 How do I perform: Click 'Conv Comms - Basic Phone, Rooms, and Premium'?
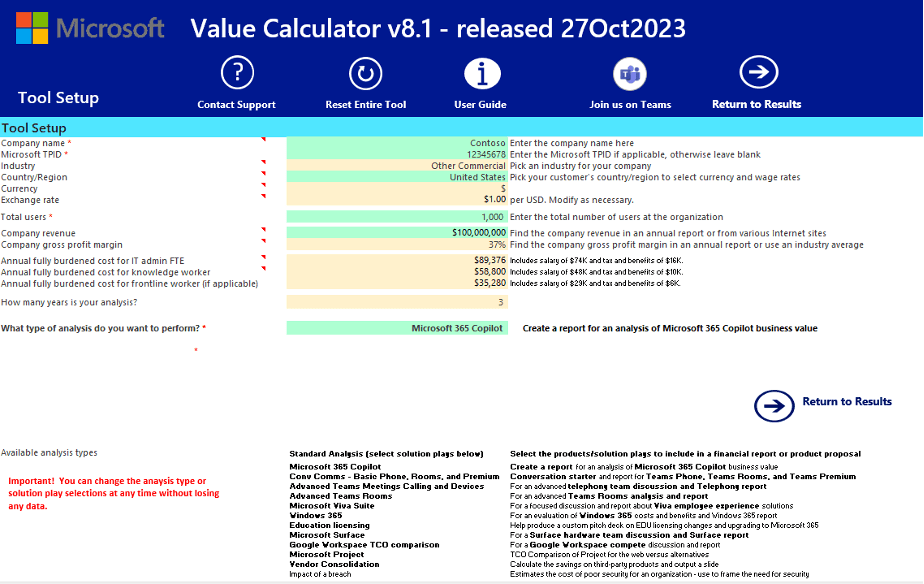point(394,476)
